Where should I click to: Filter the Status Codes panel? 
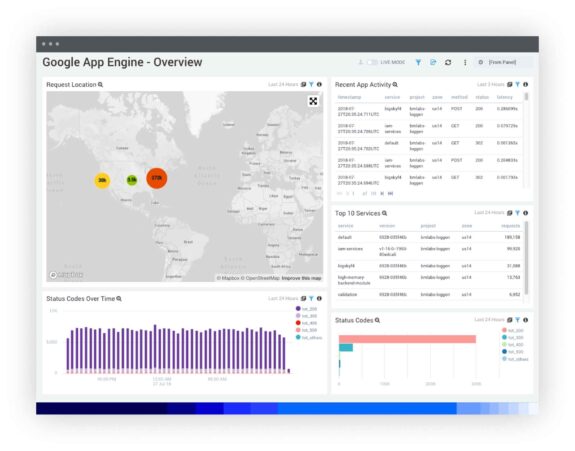point(517,320)
